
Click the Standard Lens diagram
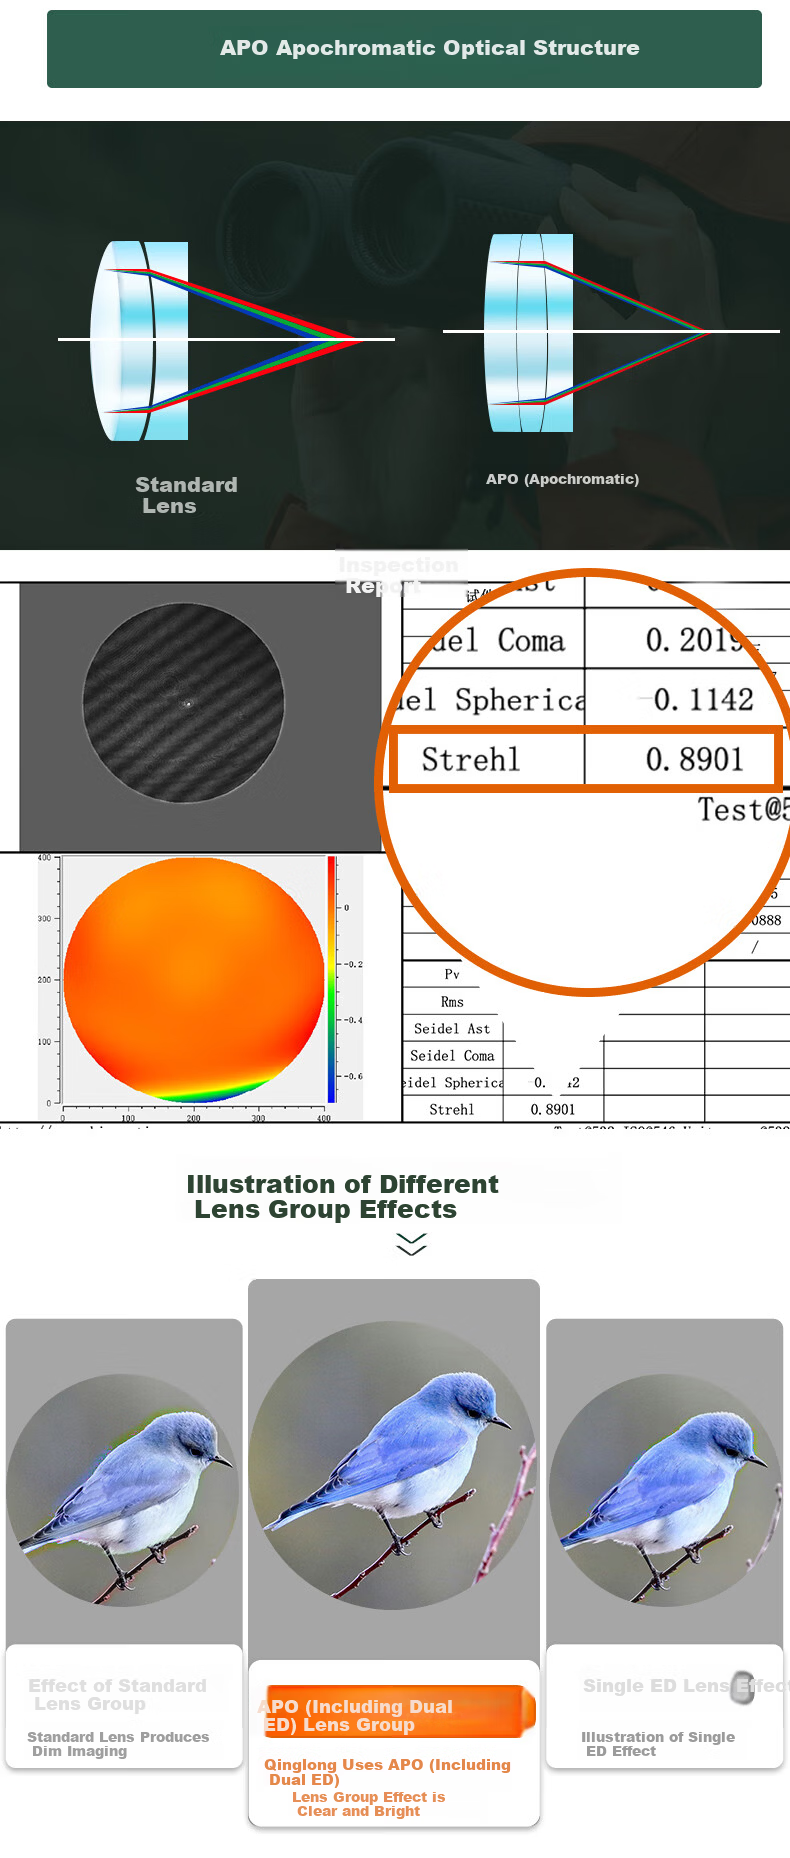pos(226,340)
